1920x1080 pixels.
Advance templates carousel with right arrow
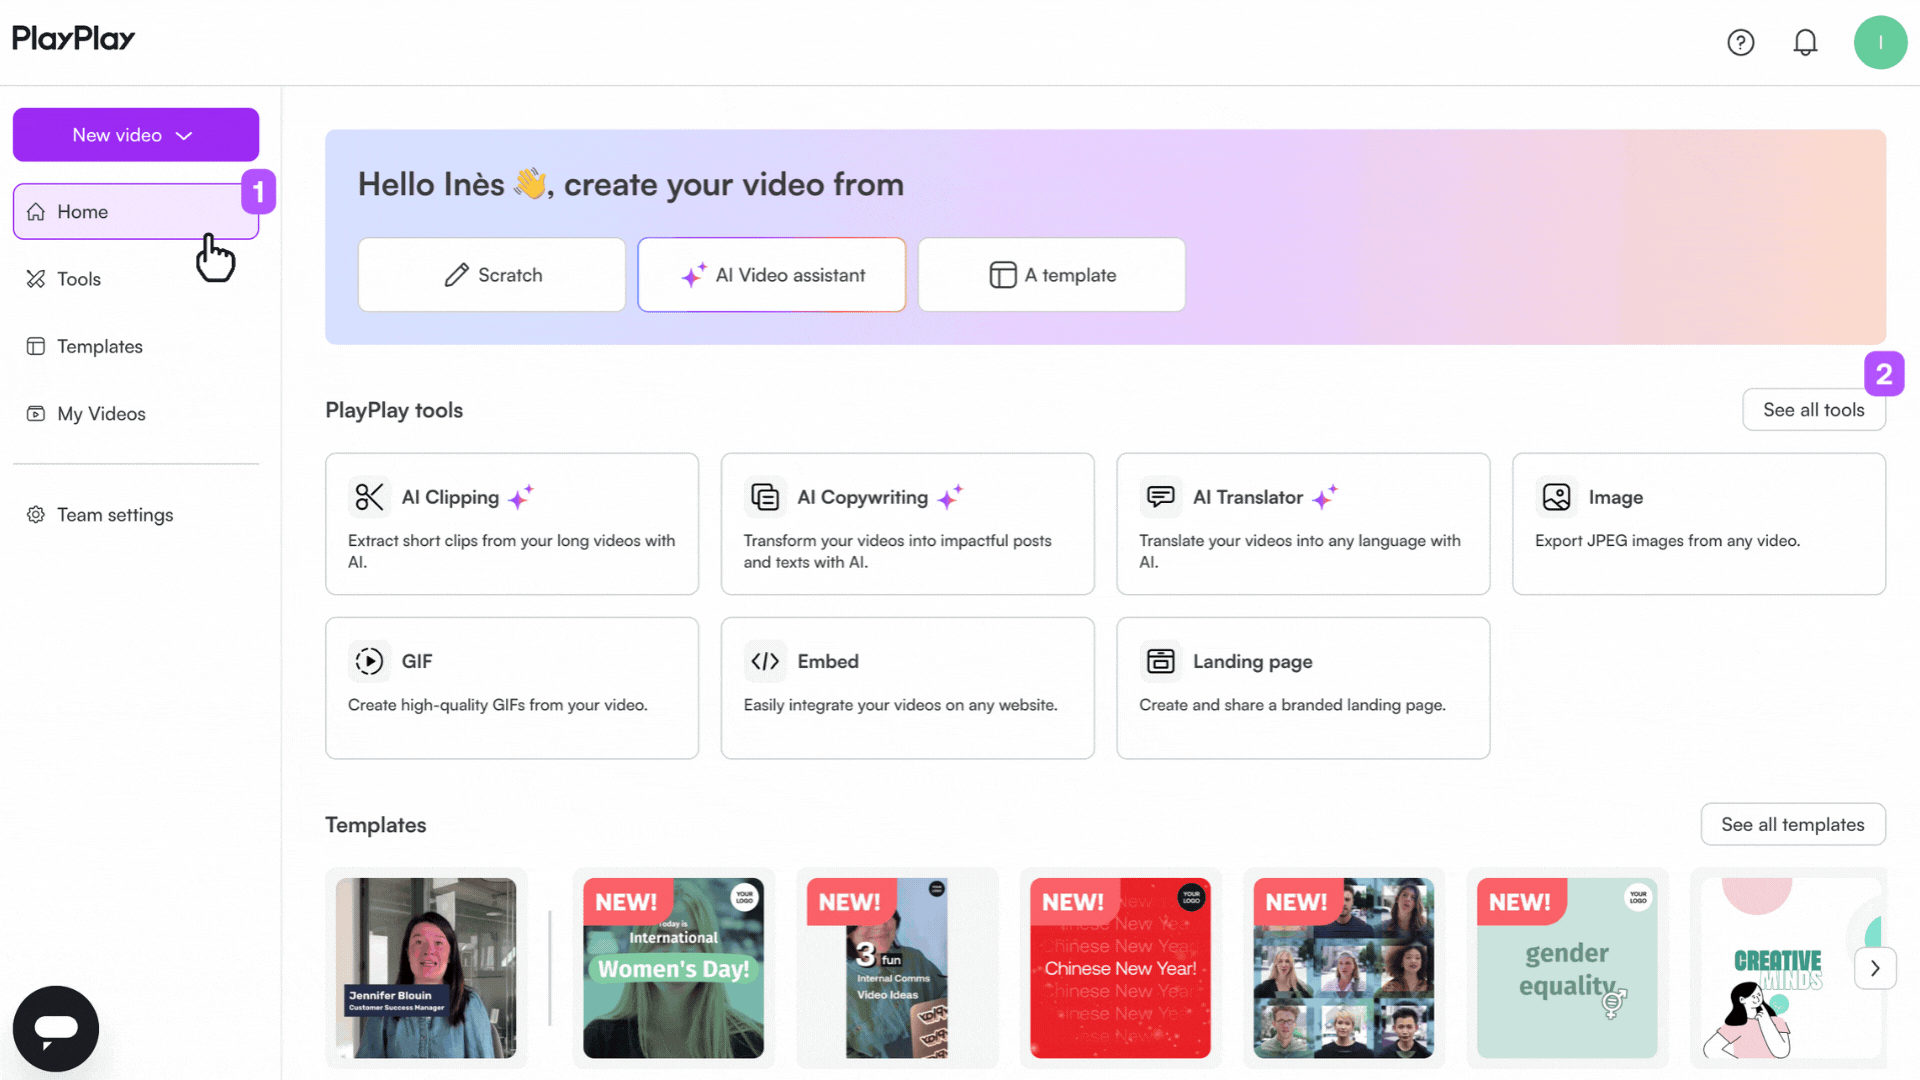[x=1875, y=968]
